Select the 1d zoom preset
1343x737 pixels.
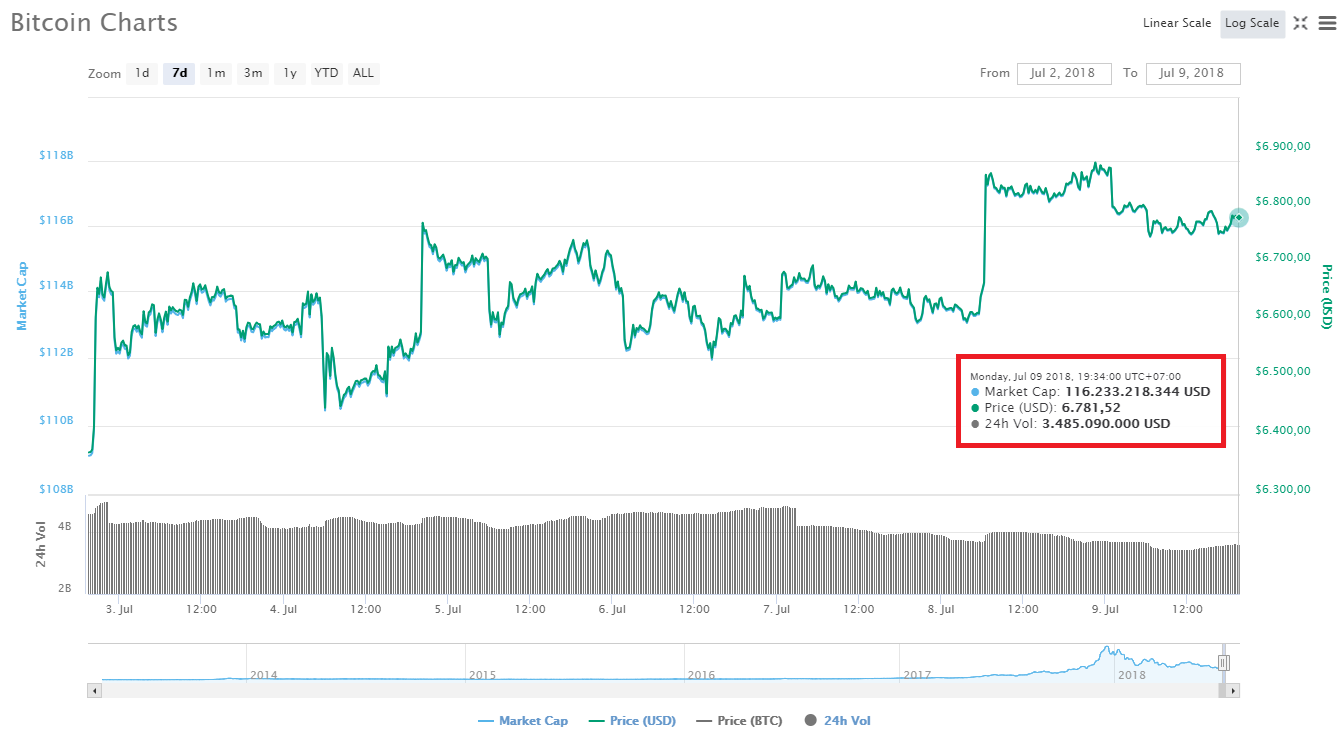(141, 72)
